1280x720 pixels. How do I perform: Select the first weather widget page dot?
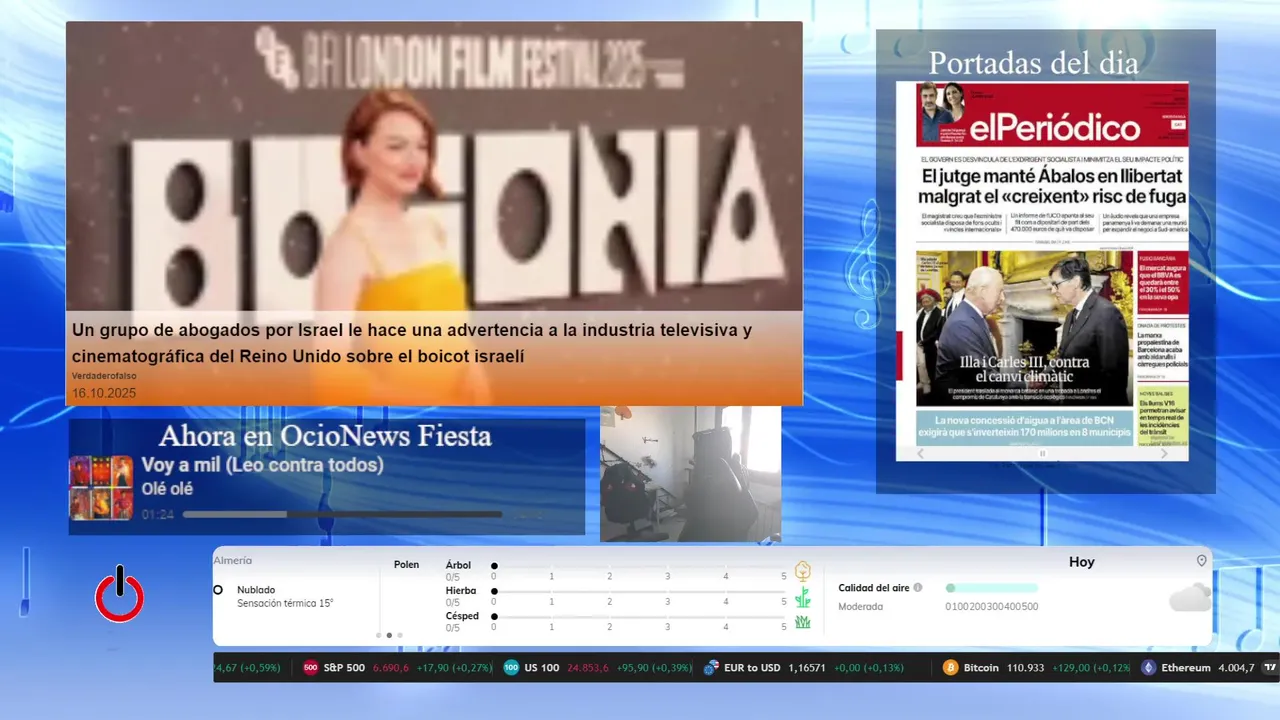tap(378, 635)
